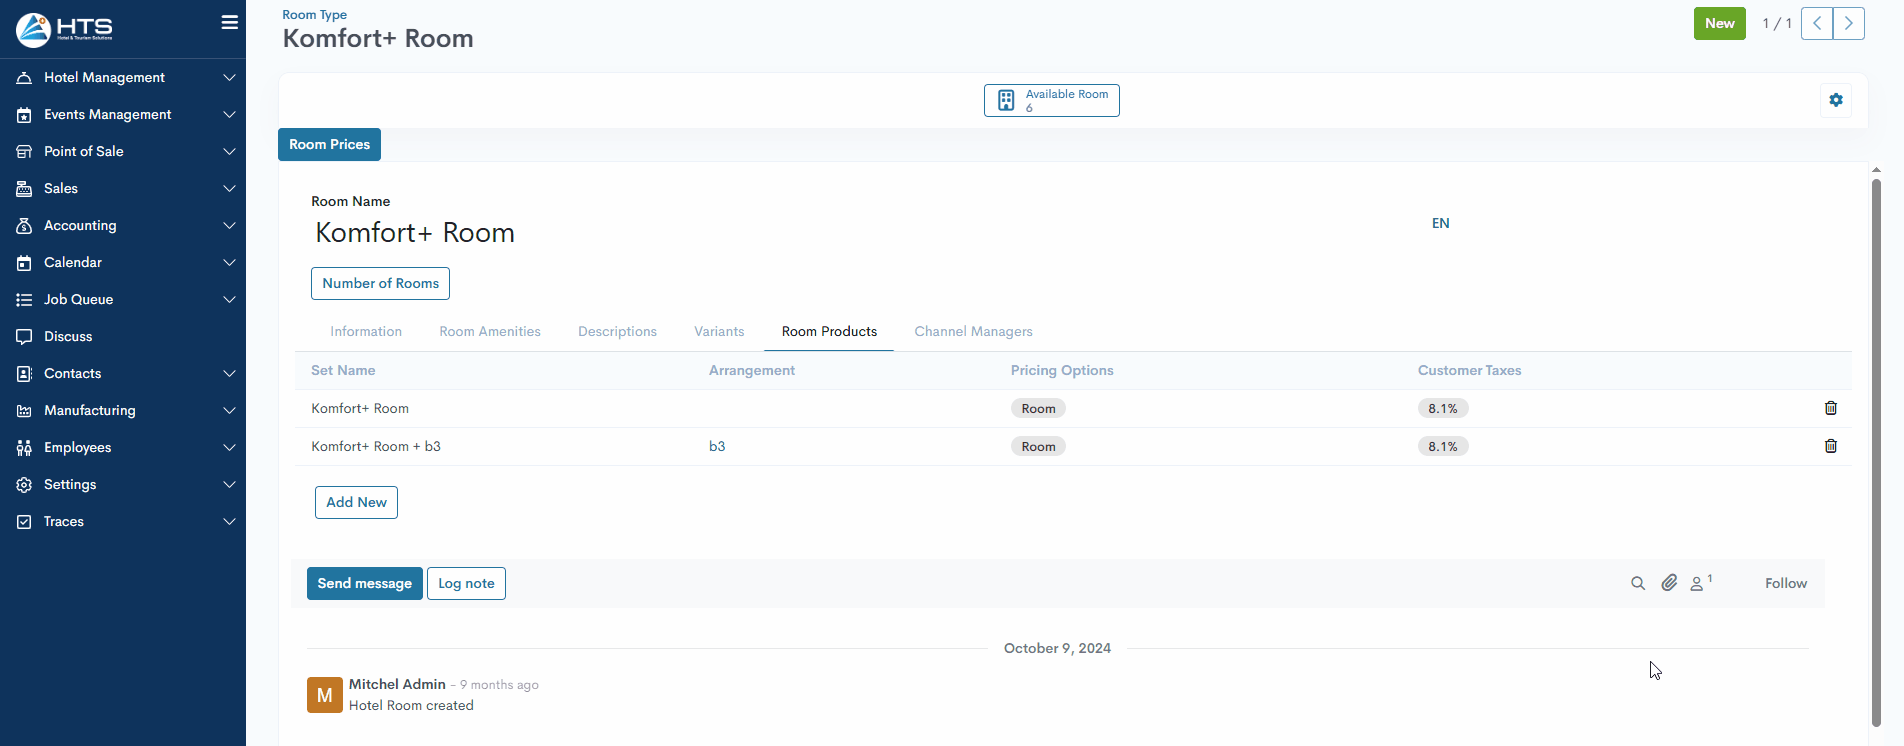Click the Add New button

point(356,502)
